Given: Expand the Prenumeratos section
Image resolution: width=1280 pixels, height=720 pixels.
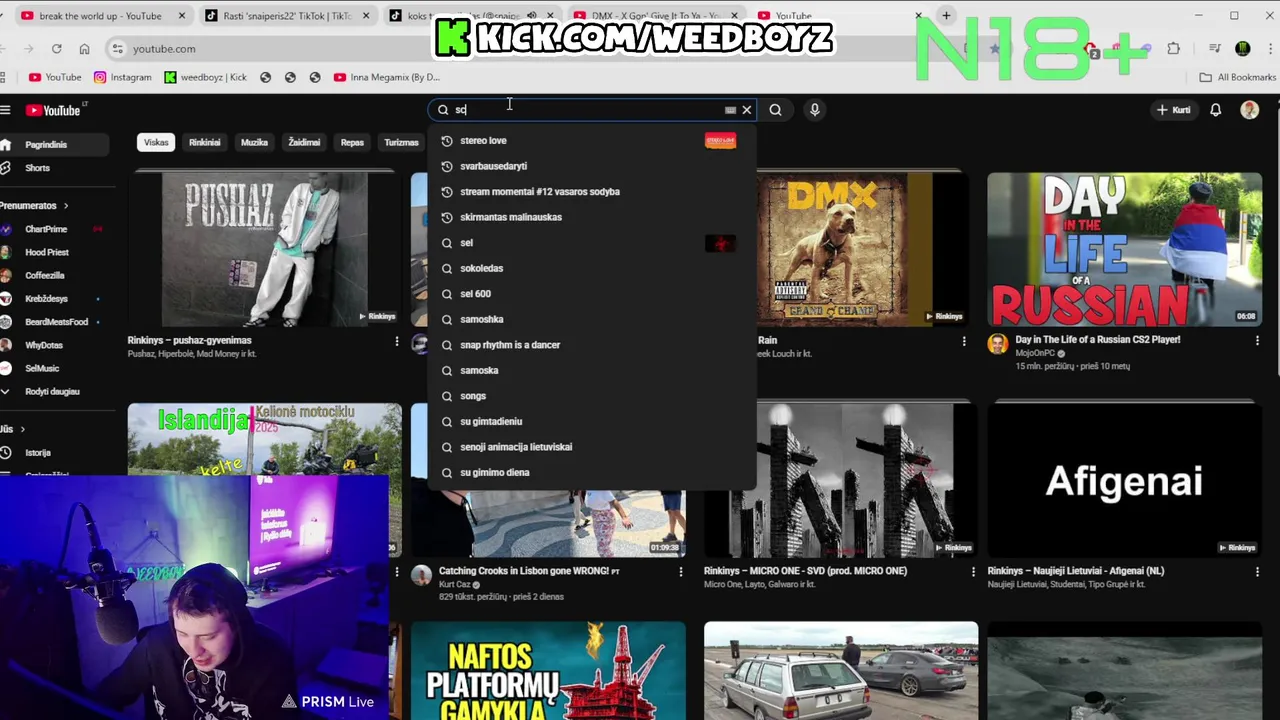Looking at the screenshot, I should [35, 206].
